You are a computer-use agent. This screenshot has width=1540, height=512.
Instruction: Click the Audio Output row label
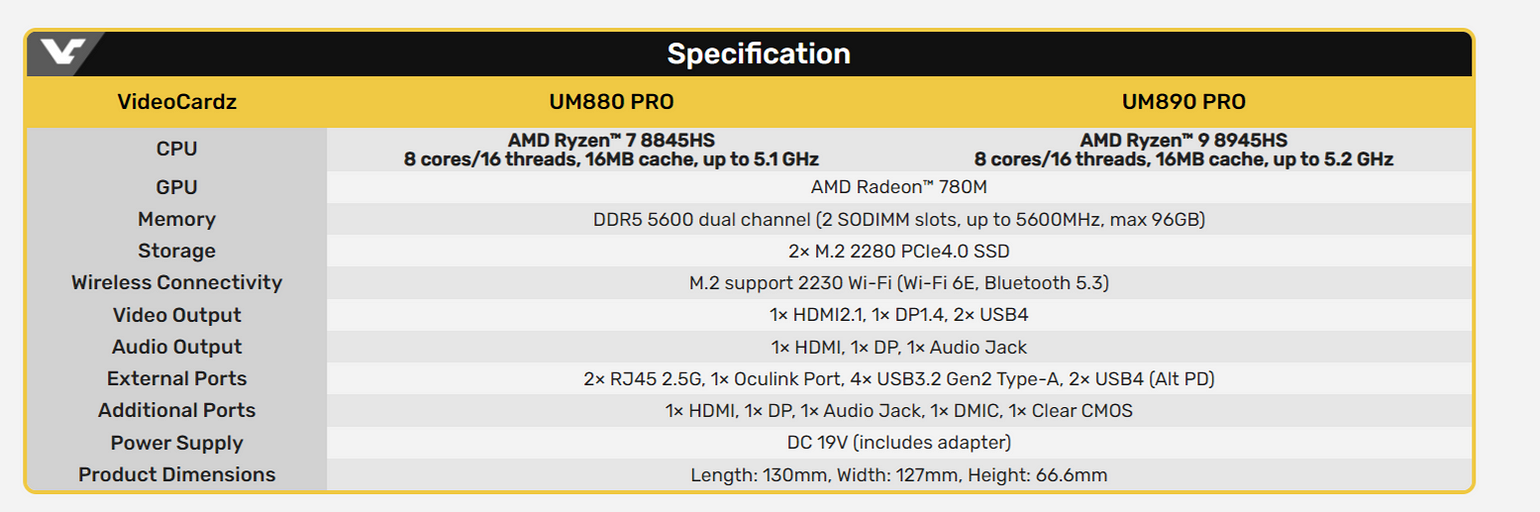pyautogui.click(x=177, y=347)
